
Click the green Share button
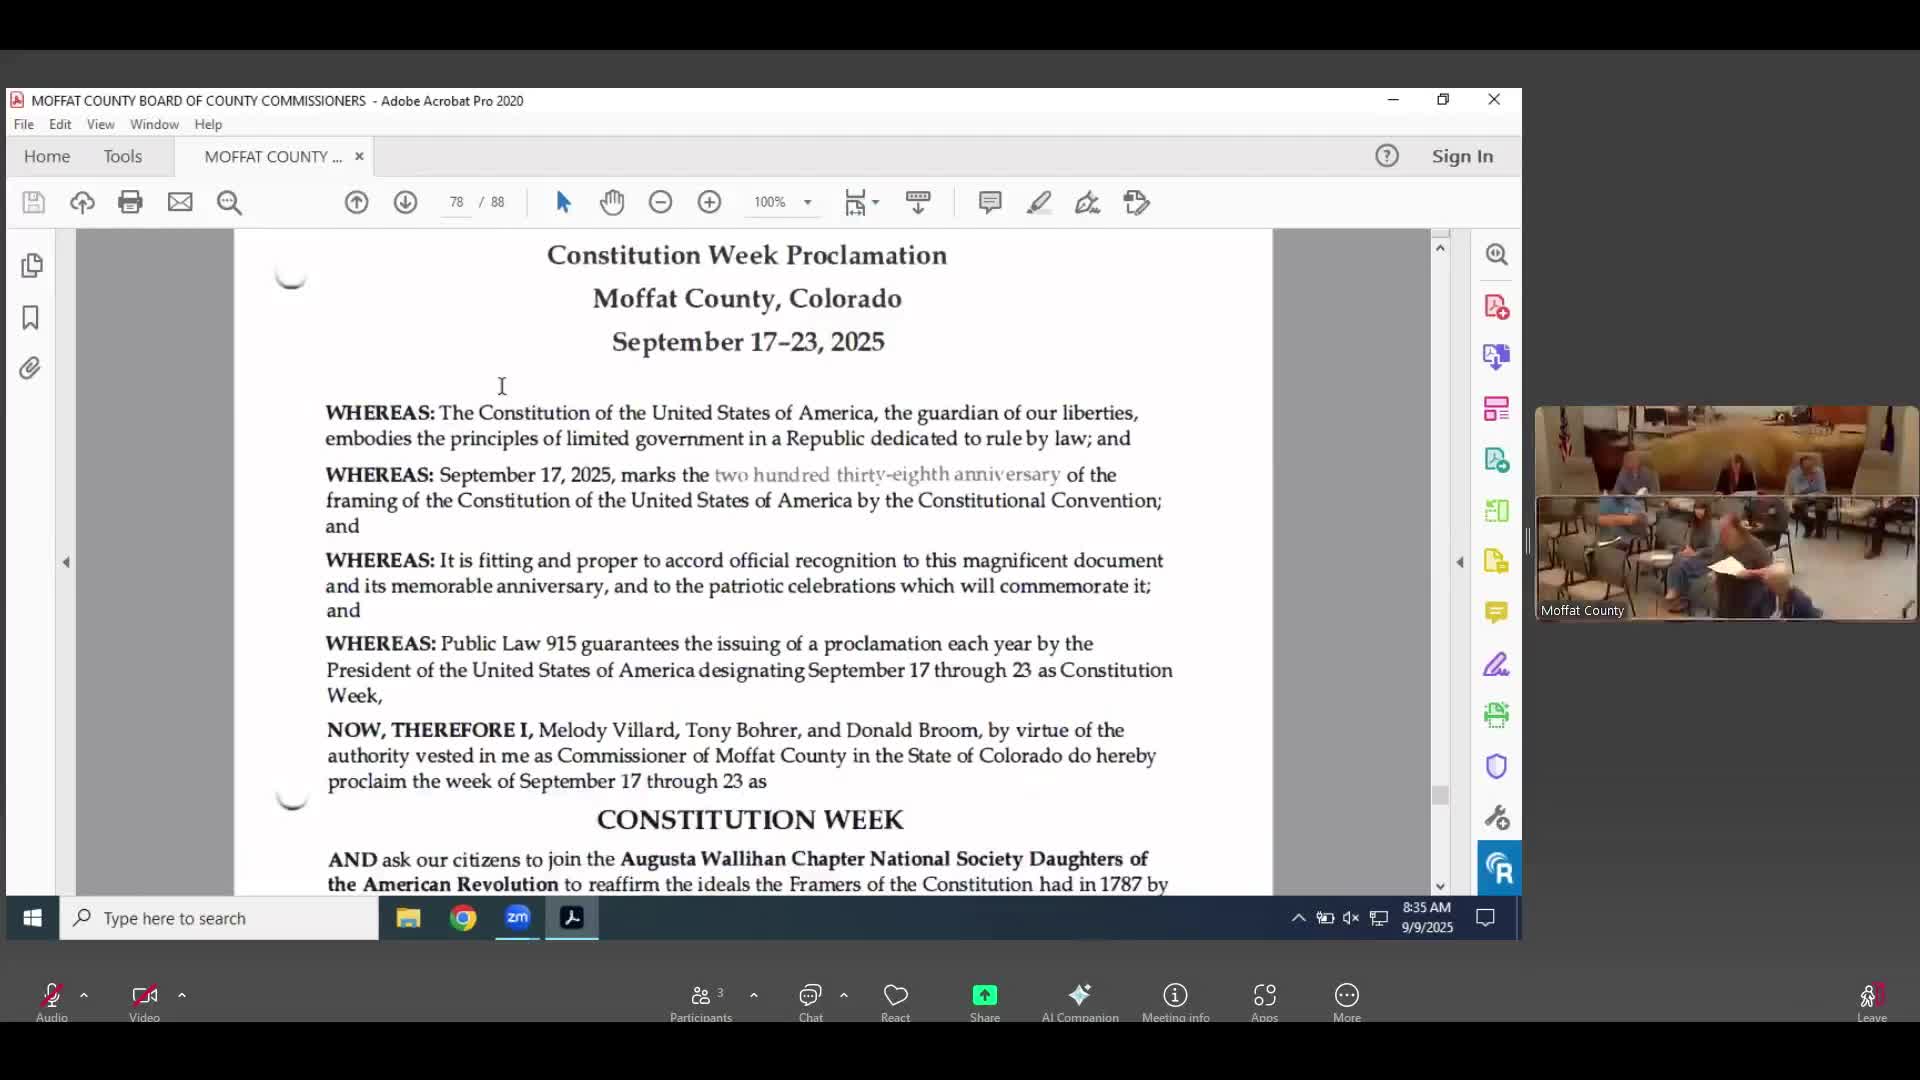point(984,996)
